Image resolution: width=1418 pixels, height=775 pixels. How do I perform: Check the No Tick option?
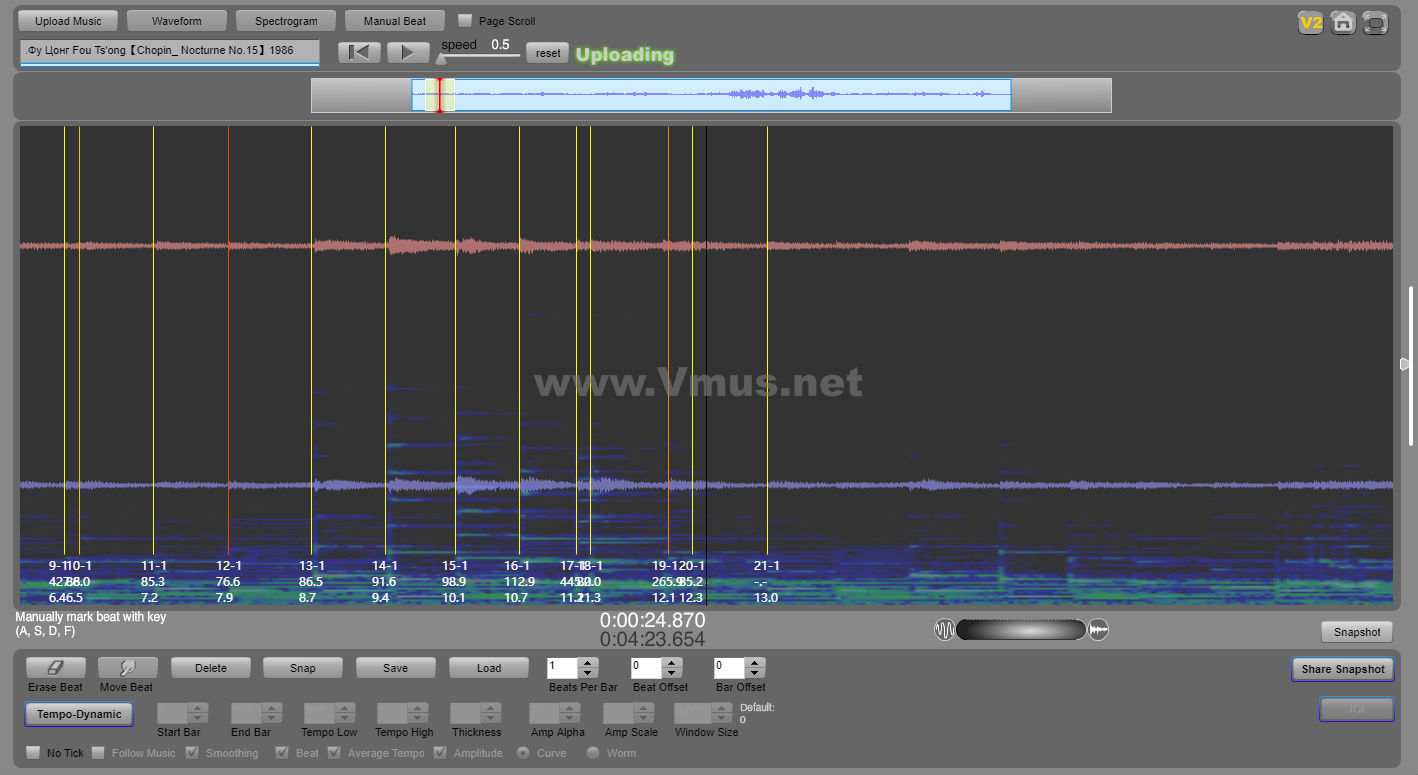(33, 752)
